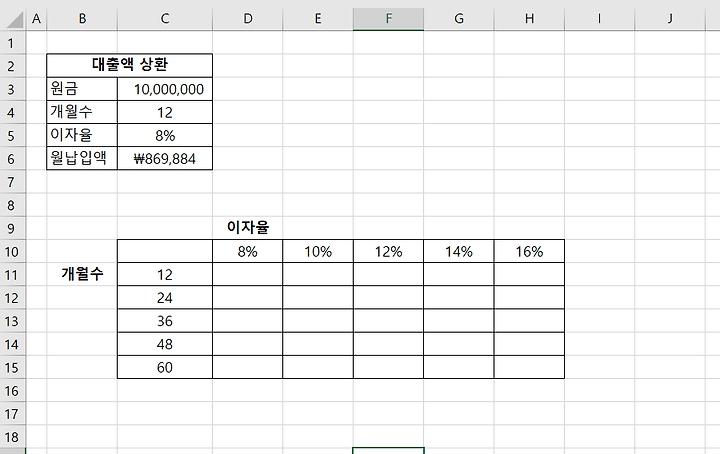Select column D header

(248, 19)
